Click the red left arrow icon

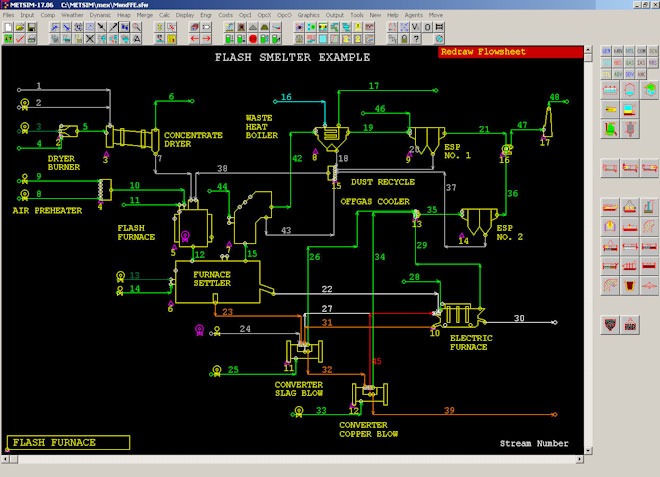194,39
